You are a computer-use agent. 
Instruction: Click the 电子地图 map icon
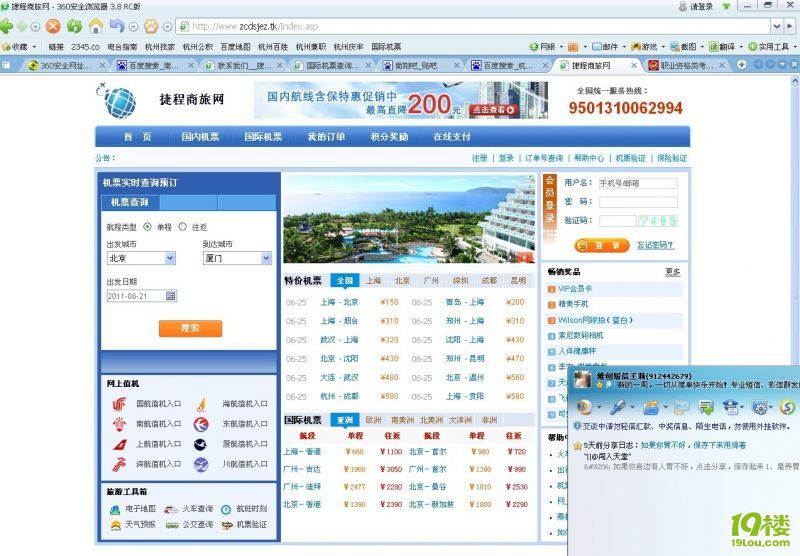click(x=115, y=509)
